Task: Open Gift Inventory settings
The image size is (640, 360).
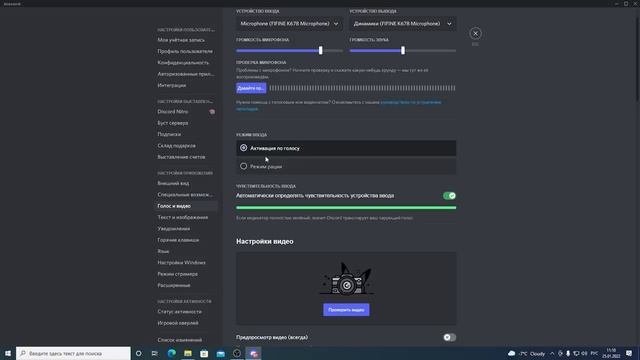Action: (176, 146)
